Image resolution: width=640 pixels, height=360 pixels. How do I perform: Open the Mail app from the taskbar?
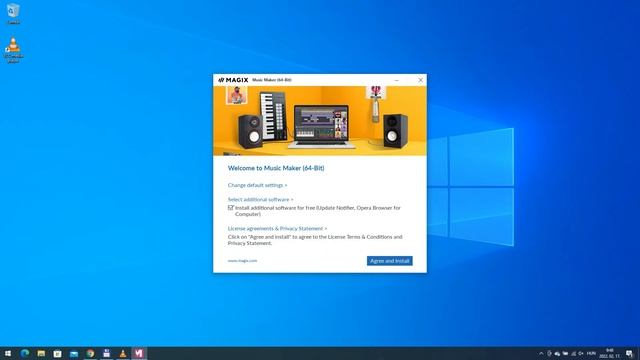point(74,353)
